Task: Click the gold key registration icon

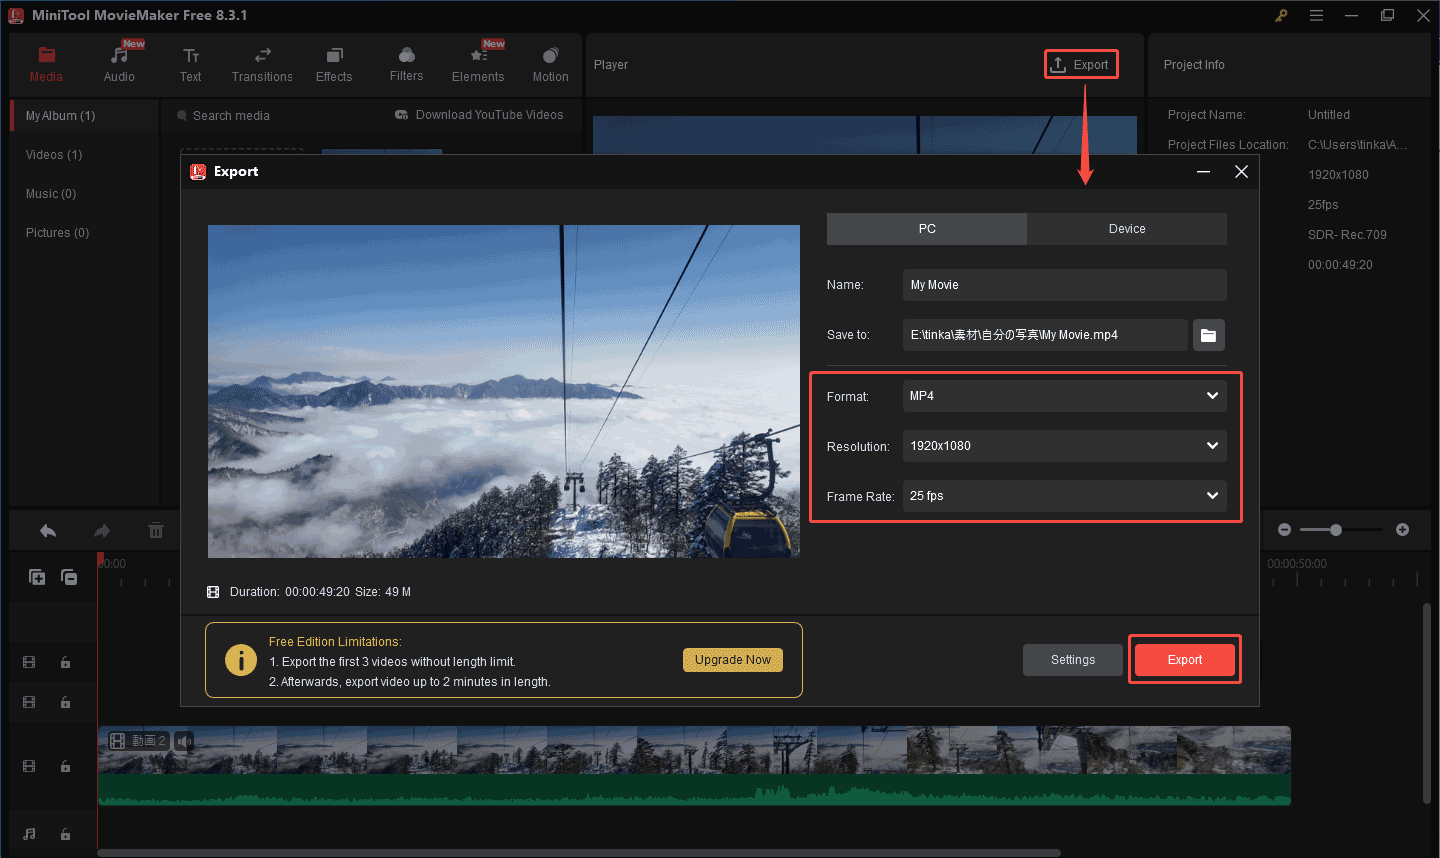Action: (x=1281, y=15)
